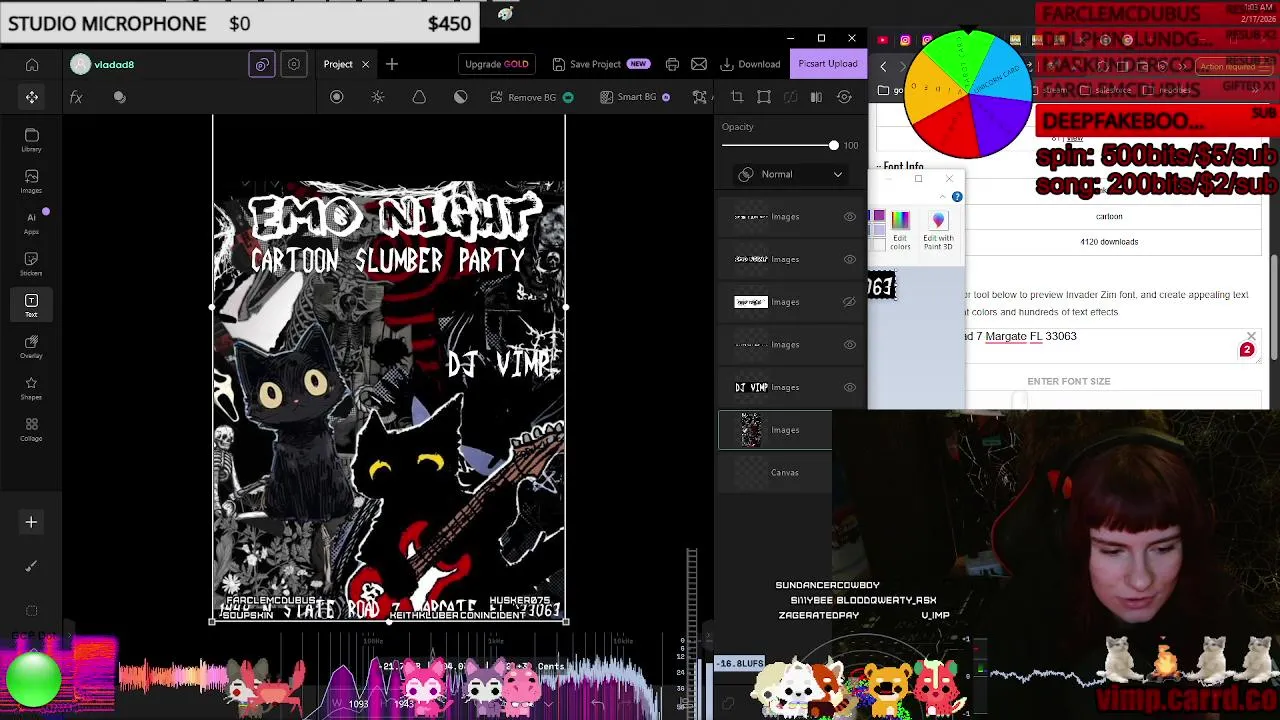Click Remove BG in the toolbar
1280x720 pixels.
(532, 97)
